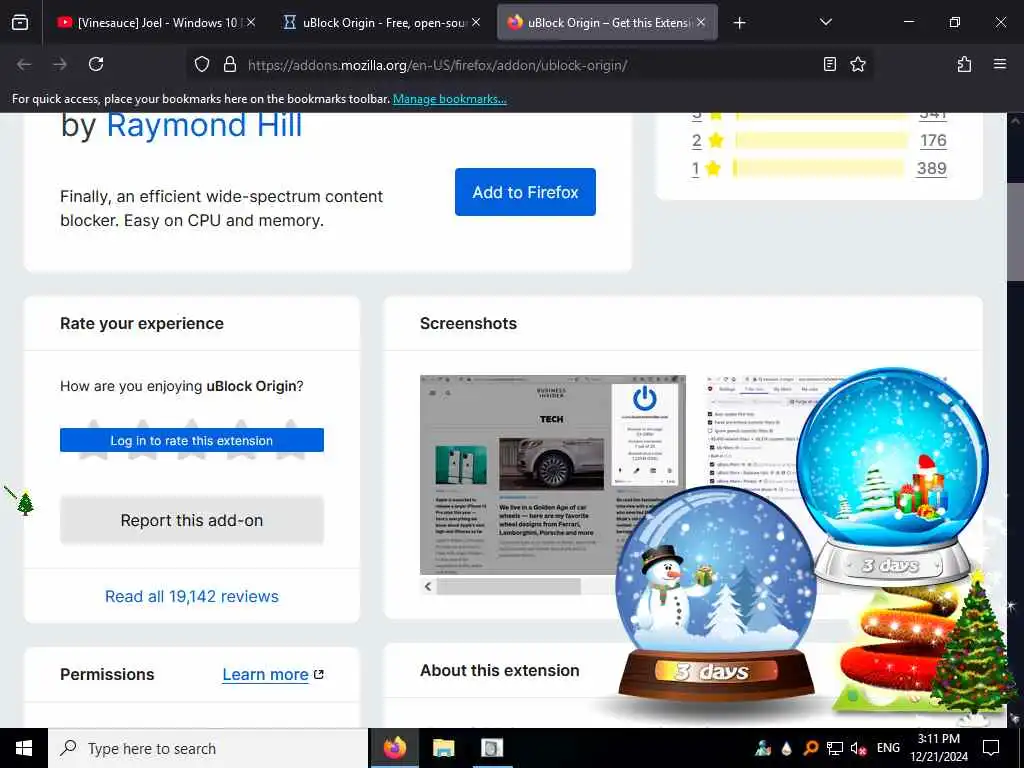This screenshot has width=1024, height=768.
Task: Open the network tray icon
Action: 835,748
